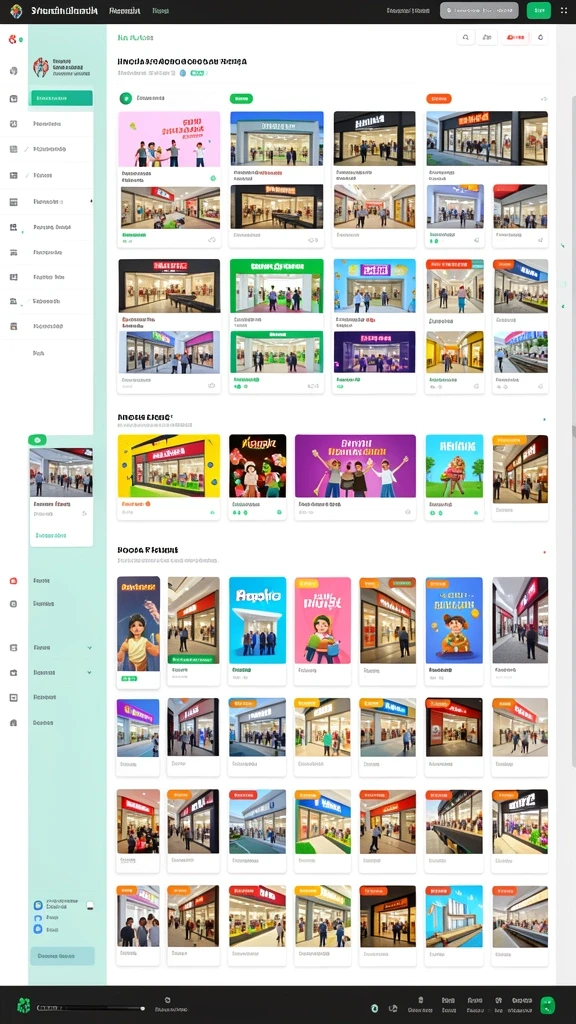576x1024 pixels.
Task: Open the blue poster with boy and coins
Action: click(x=454, y=620)
